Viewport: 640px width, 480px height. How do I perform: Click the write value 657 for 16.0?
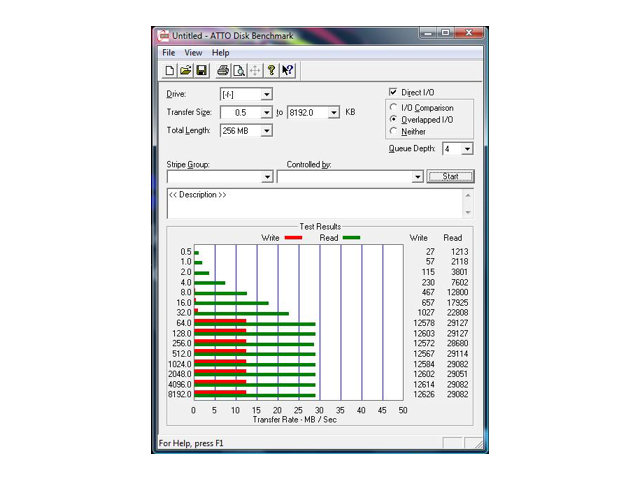click(428, 302)
